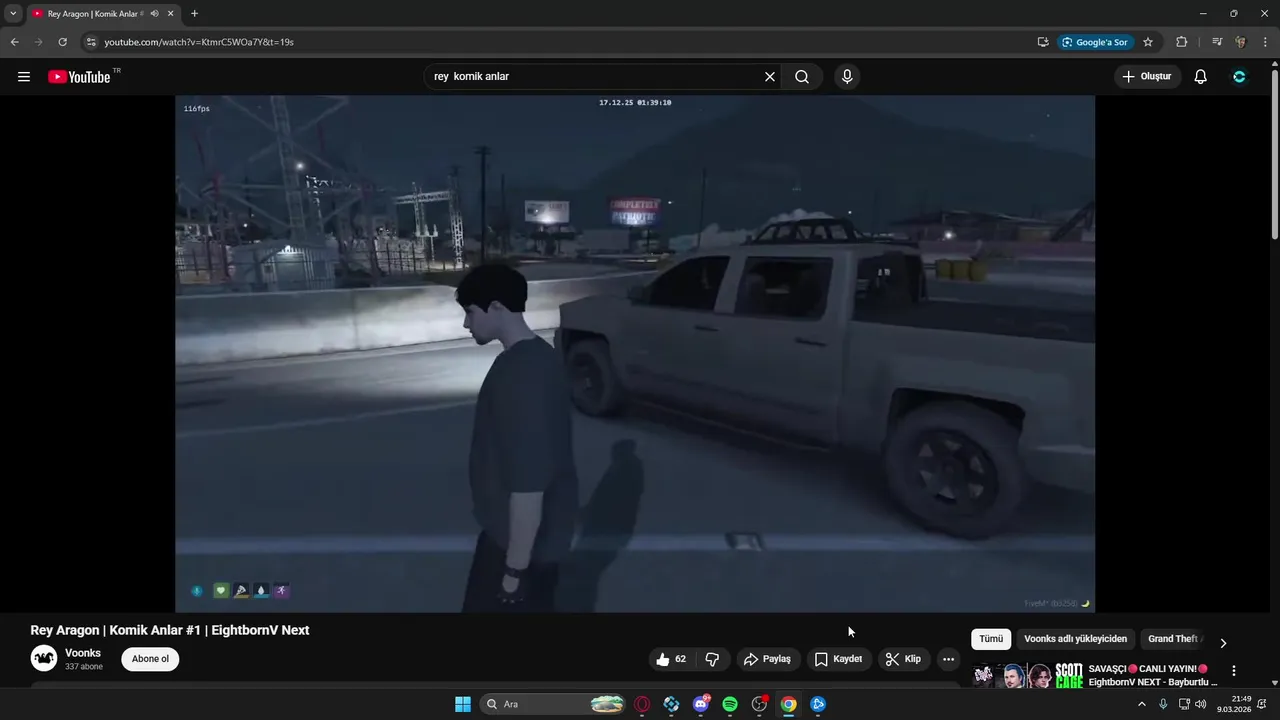Viewport: 1280px width, 720px height.
Task: Click Google'a Sor lens button
Action: tap(1095, 42)
